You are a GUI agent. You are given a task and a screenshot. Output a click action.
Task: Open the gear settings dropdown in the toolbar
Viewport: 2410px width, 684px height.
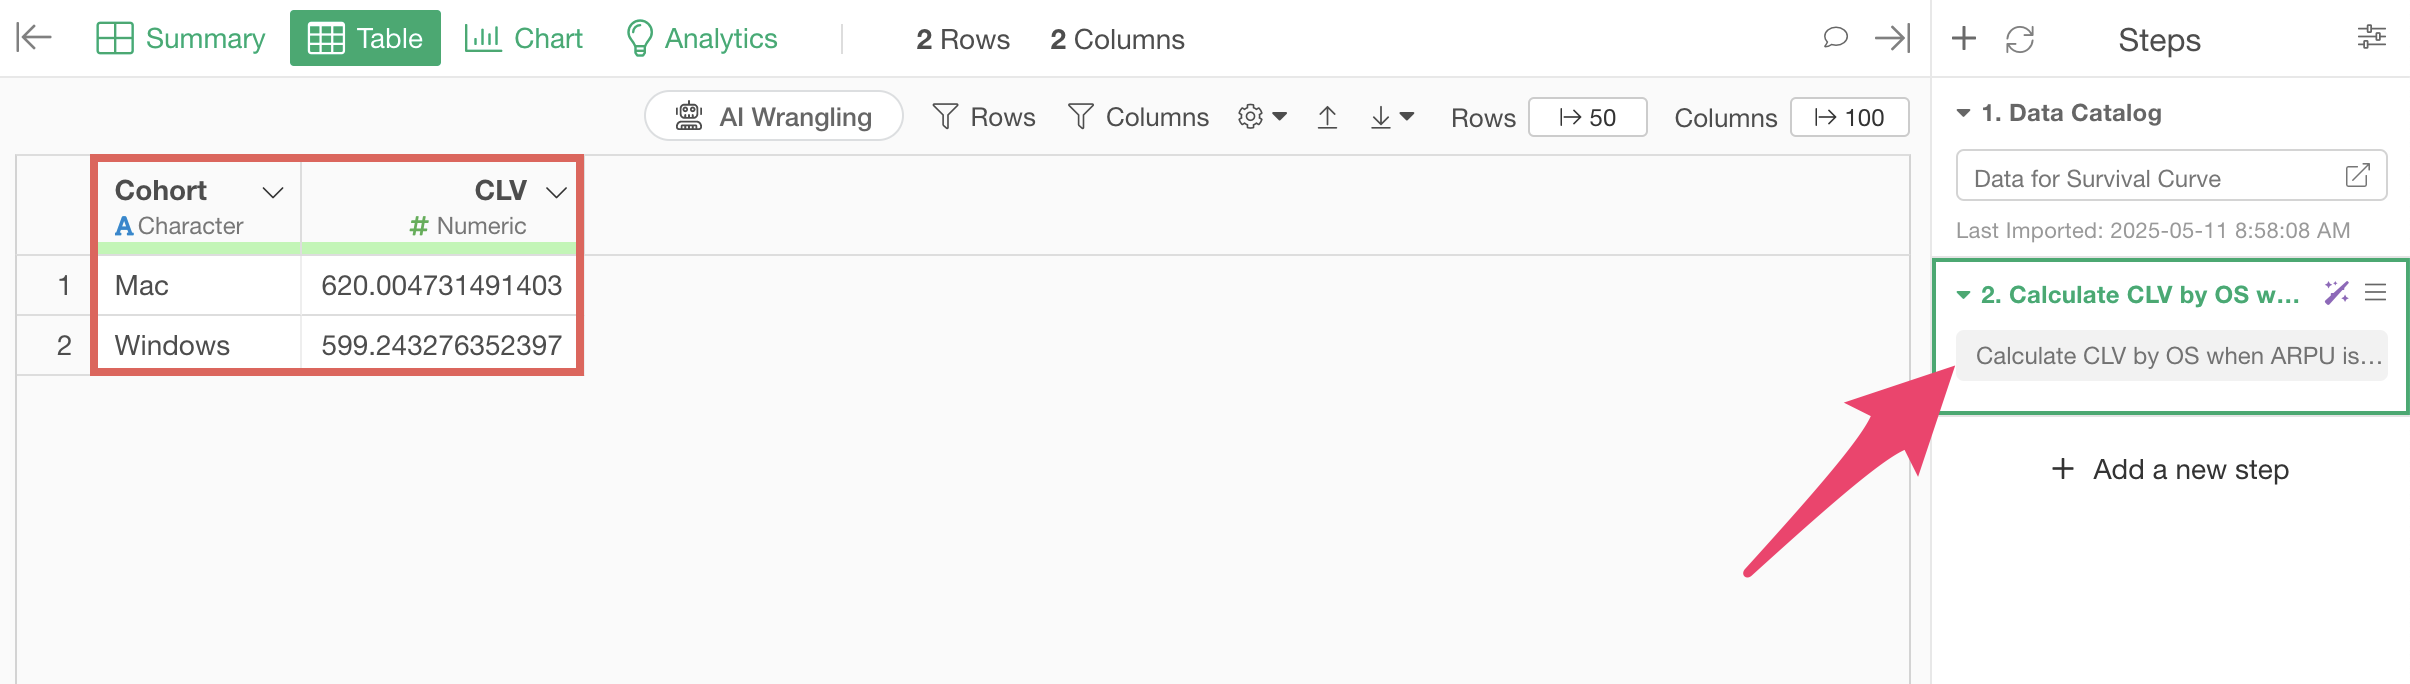coord(1261,117)
